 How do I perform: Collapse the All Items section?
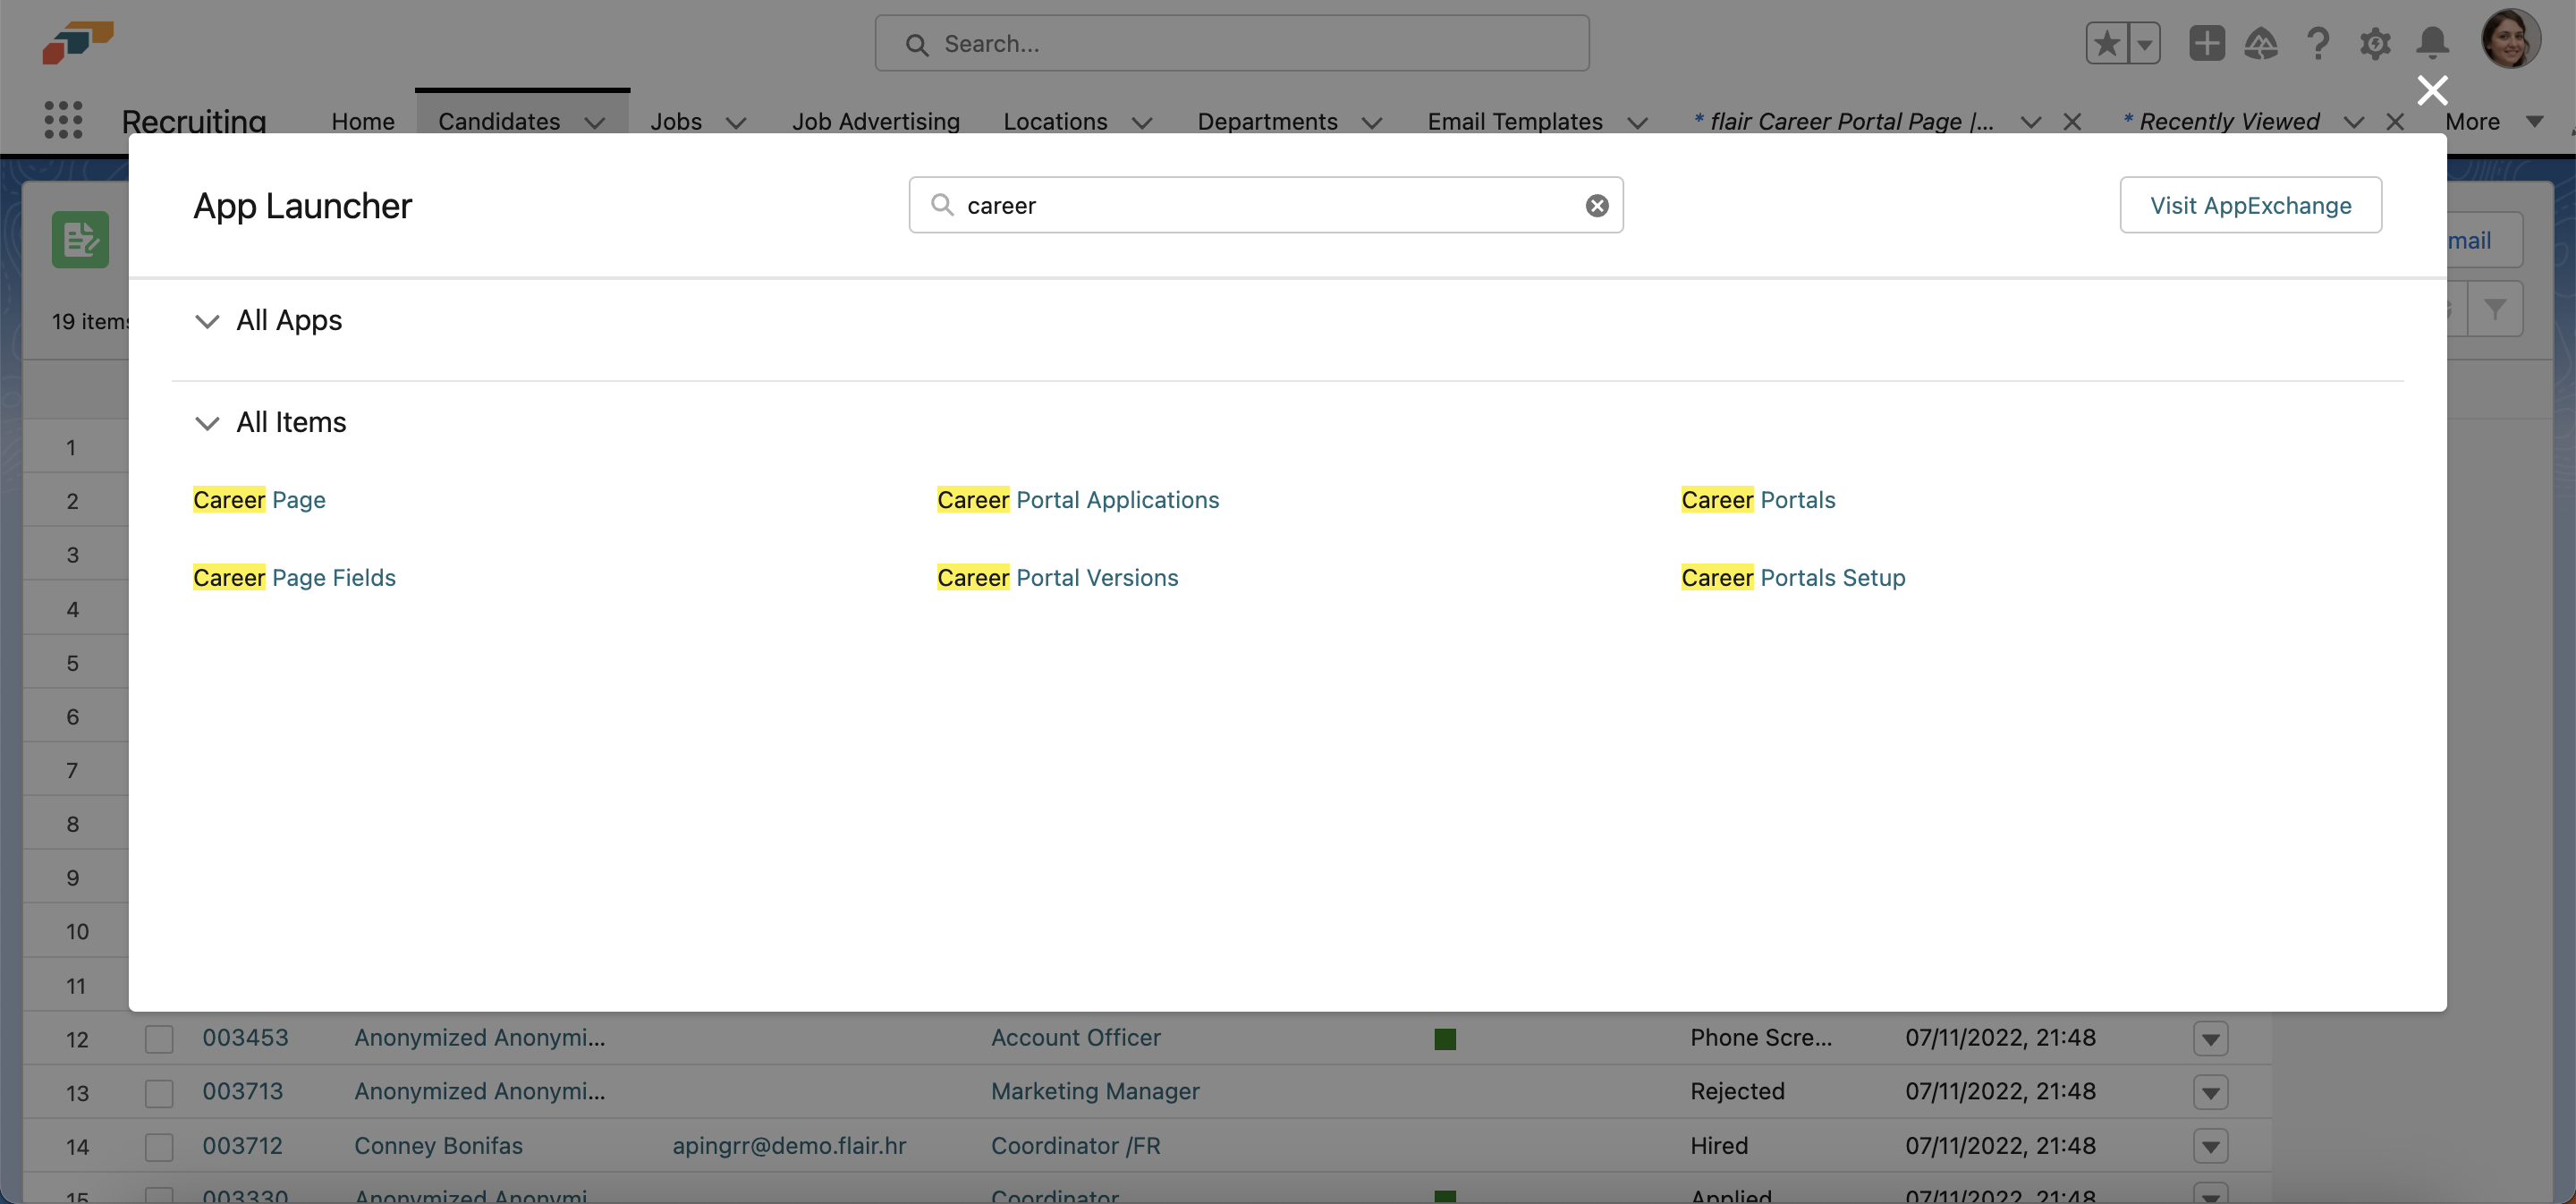click(x=207, y=424)
